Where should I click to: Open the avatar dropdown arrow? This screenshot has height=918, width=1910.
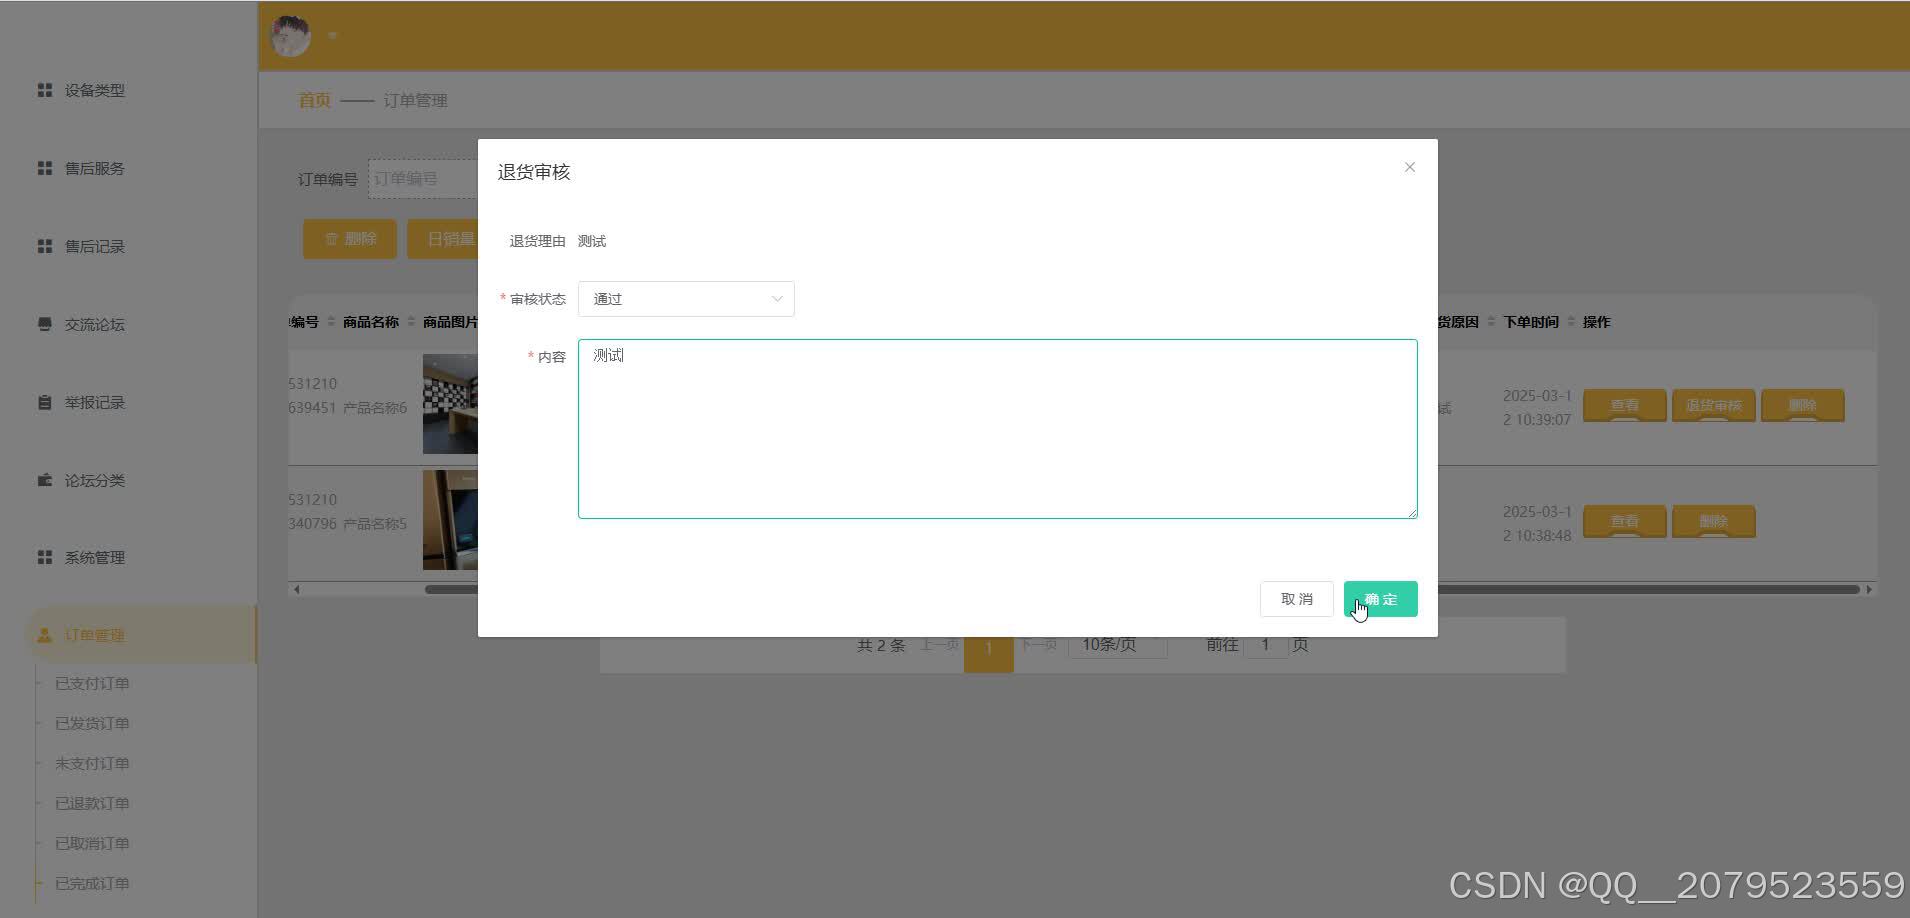[332, 36]
